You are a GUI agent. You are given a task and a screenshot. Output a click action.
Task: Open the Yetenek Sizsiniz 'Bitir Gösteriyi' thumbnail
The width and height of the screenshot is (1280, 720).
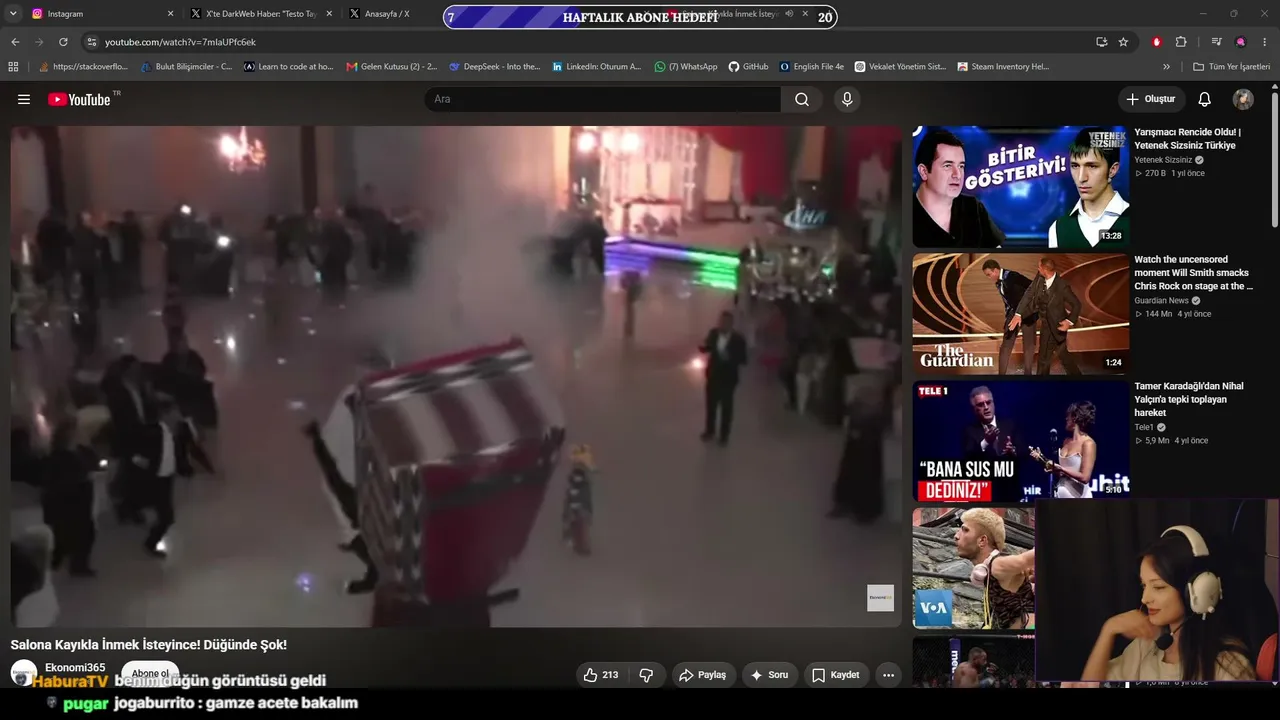click(x=1021, y=186)
